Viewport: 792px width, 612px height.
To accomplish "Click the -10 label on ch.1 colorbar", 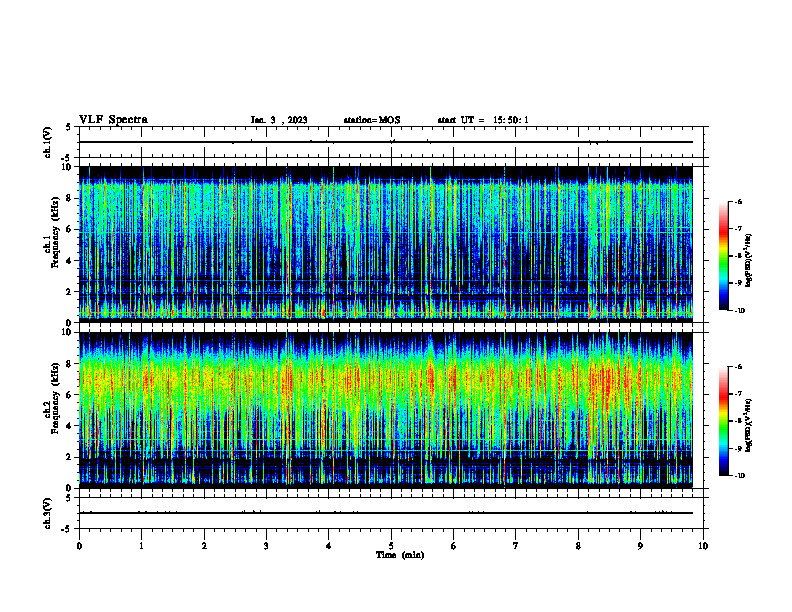I will [740, 311].
